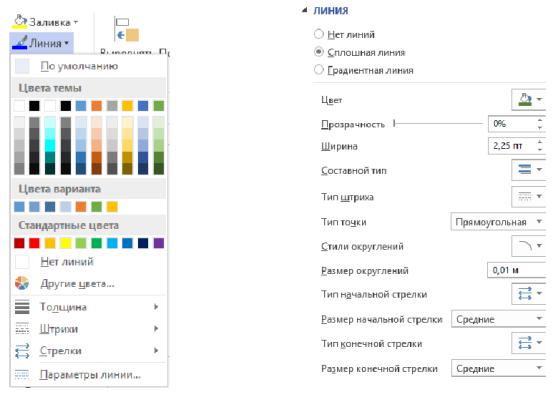Click the Составной тип lines icon

pyautogui.click(x=528, y=170)
